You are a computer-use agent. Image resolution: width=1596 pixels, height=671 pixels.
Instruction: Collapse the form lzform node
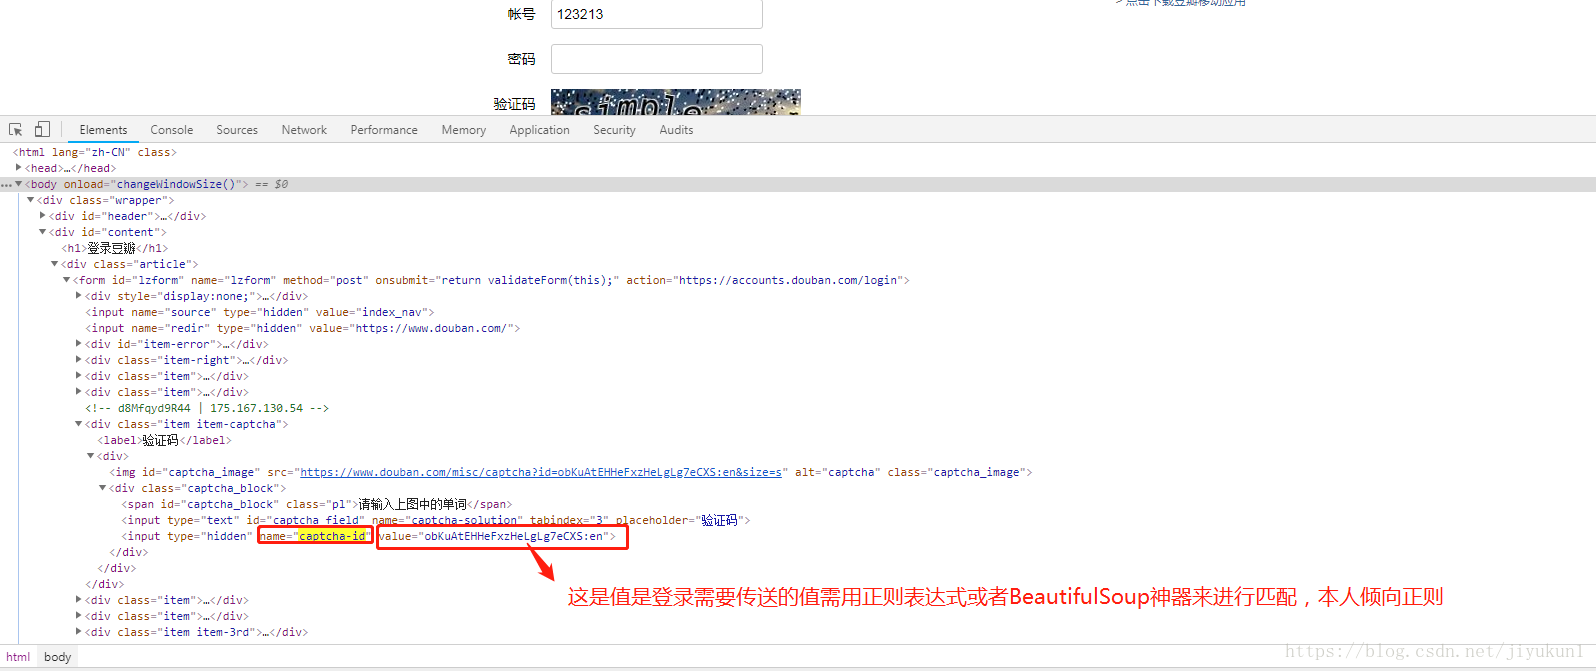(x=67, y=280)
